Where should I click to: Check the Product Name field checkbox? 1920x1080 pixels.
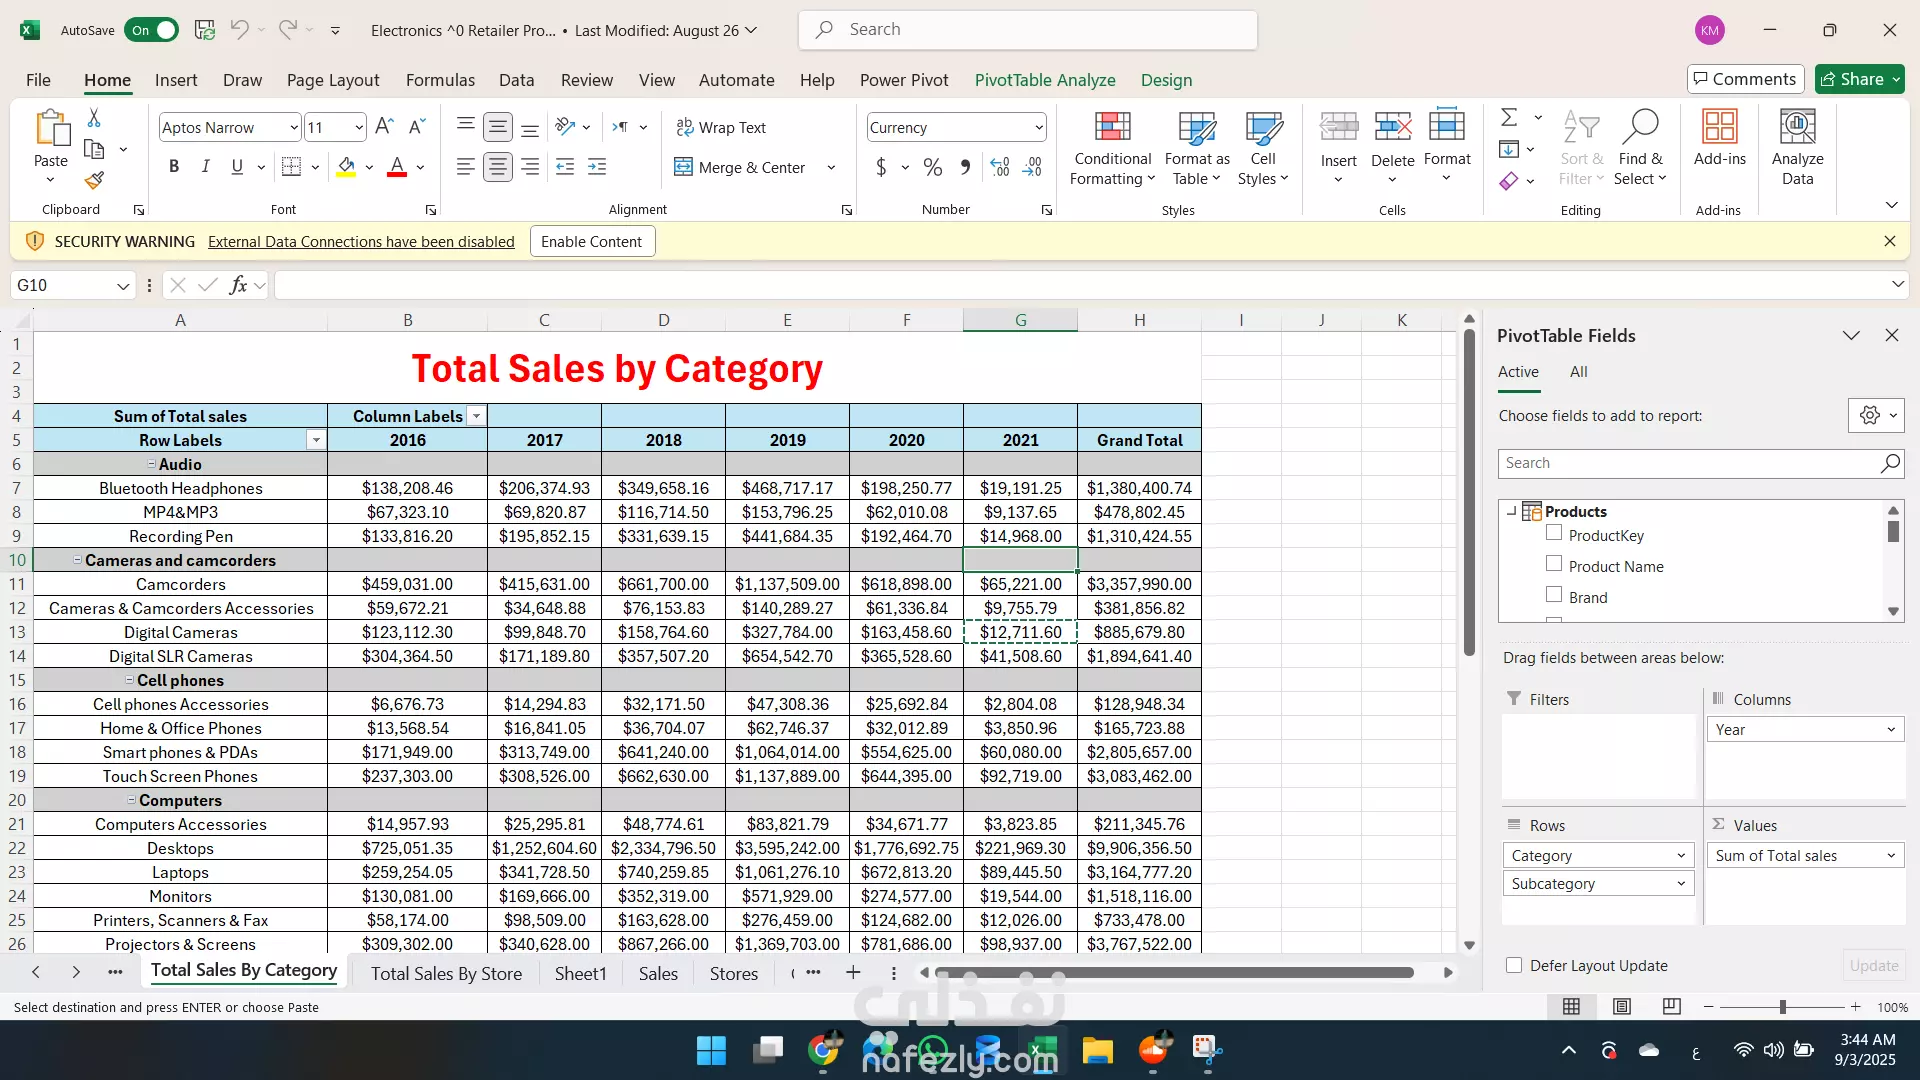pyautogui.click(x=1554, y=564)
